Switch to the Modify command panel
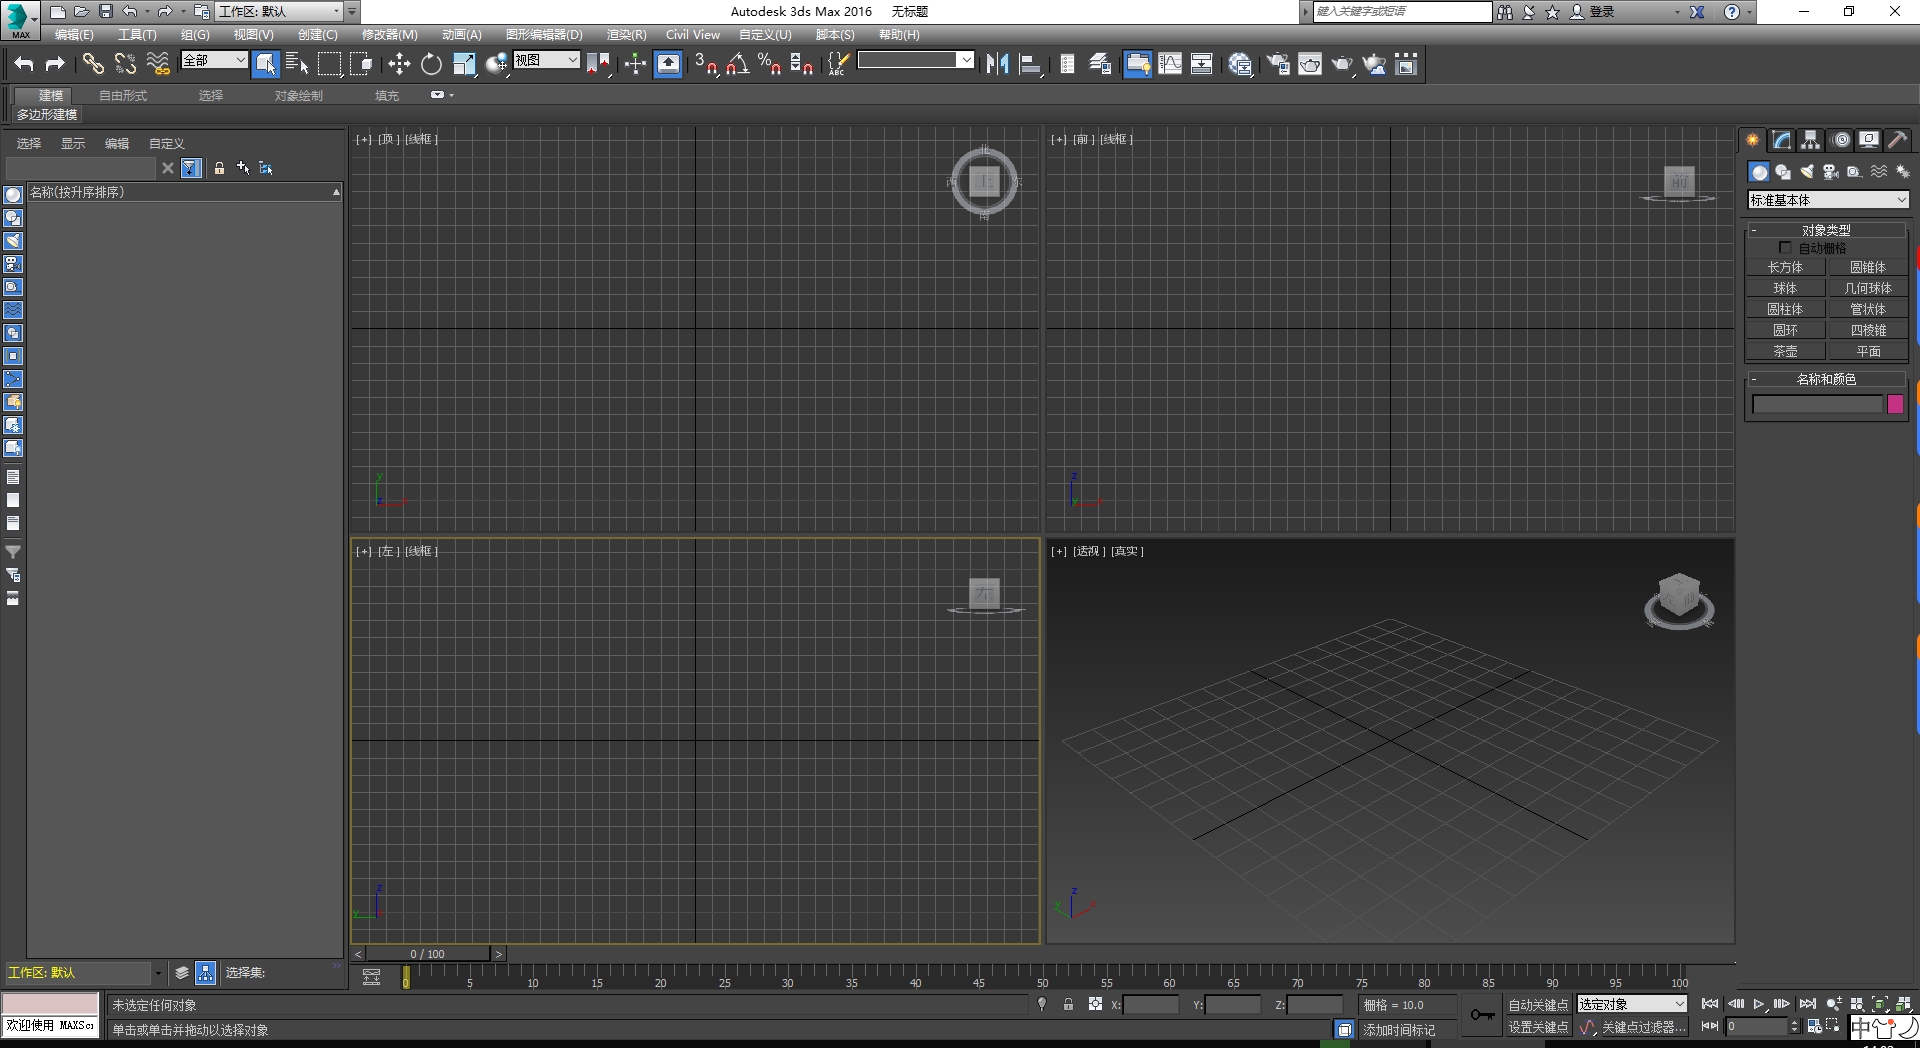This screenshot has height=1048, width=1920. tap(1781, 139)
